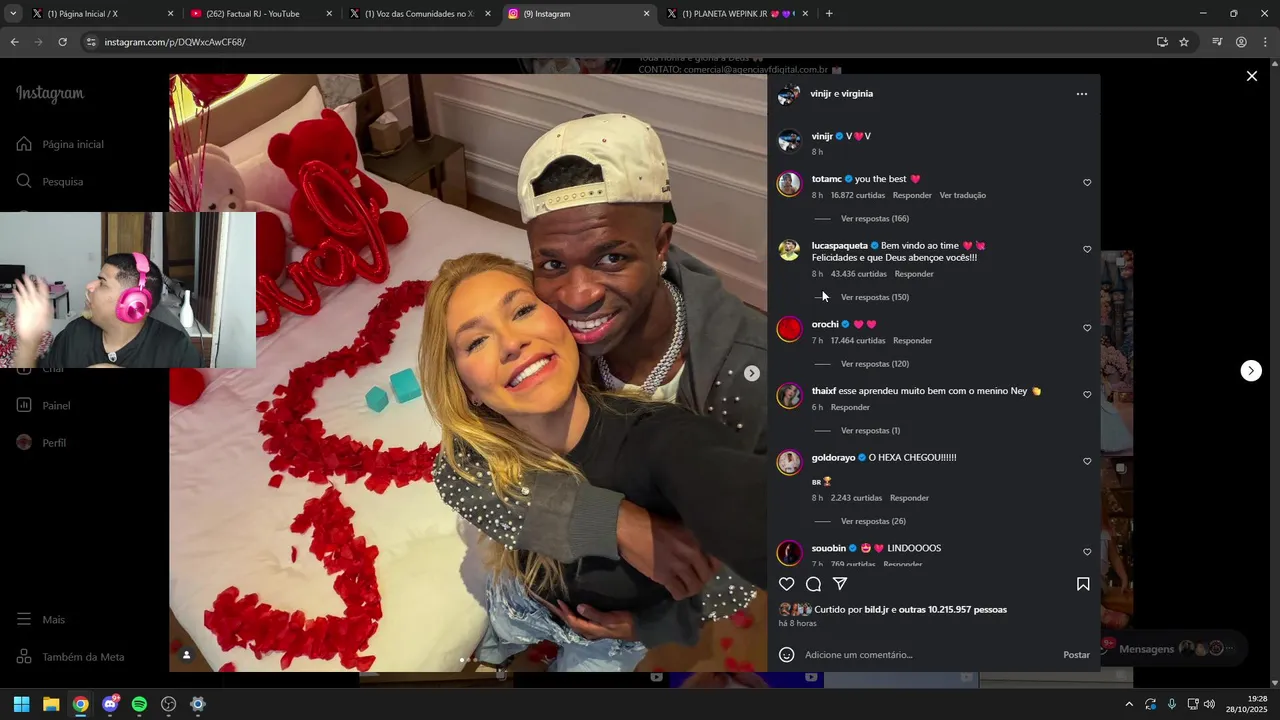
Task: Open the comment bubble icon under the post
Action: click(x=814, y=584)
